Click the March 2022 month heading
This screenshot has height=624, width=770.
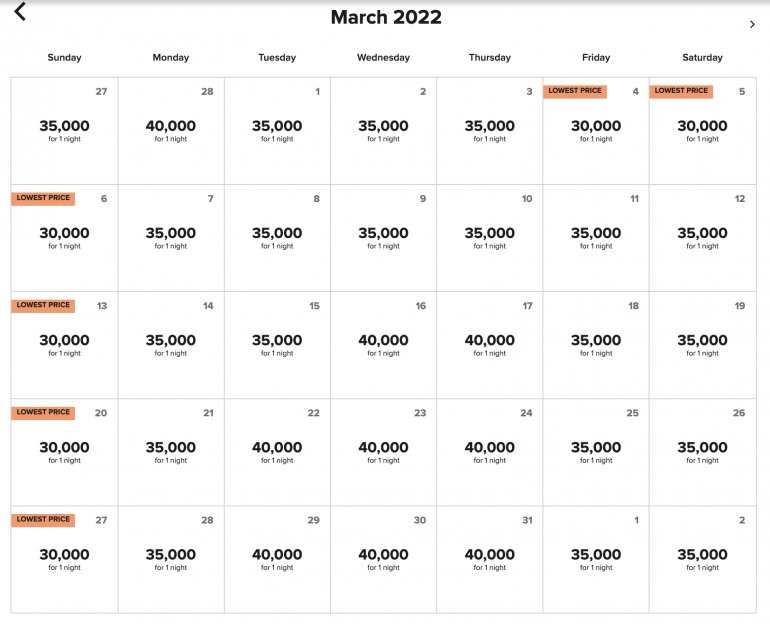click(x=386, y=17)
